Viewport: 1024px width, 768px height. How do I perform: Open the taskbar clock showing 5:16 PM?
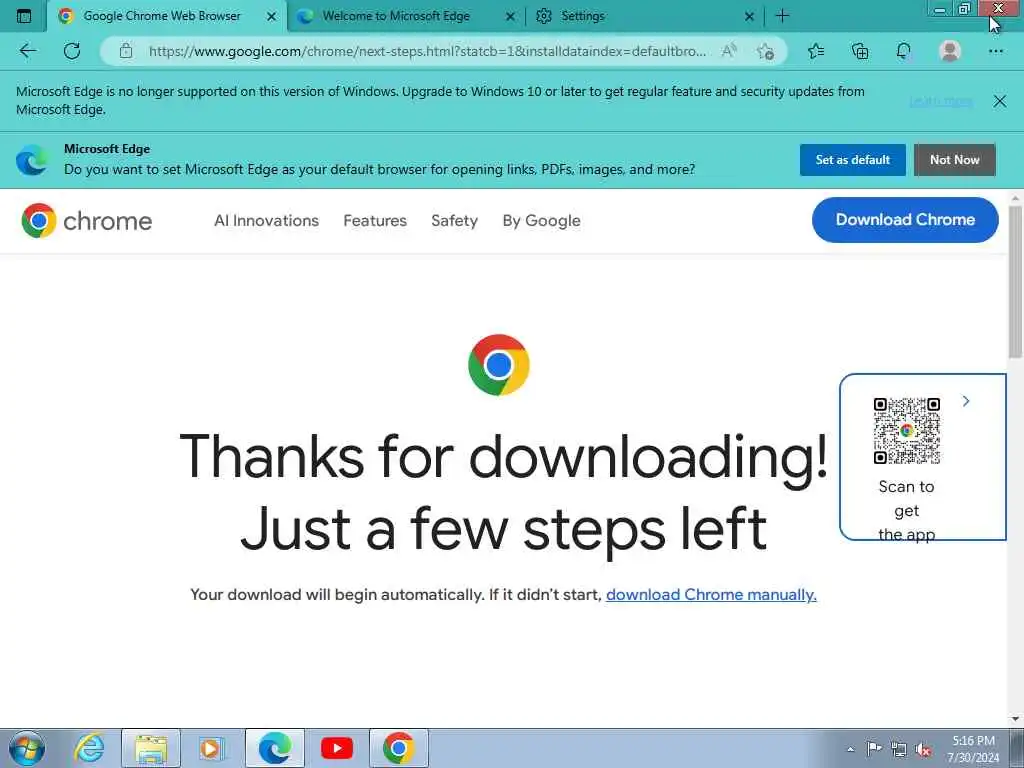pyautogui.click(x=973, y=749)
